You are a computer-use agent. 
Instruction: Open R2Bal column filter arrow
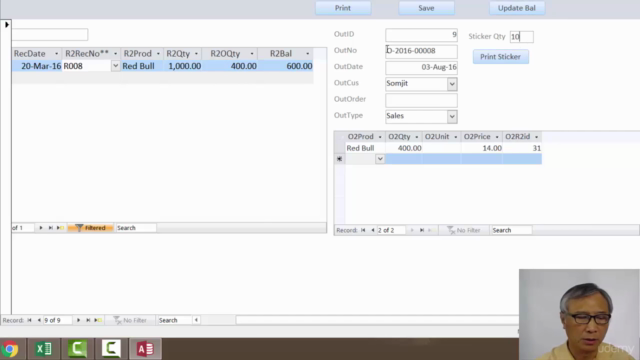[x=307, y=54]
